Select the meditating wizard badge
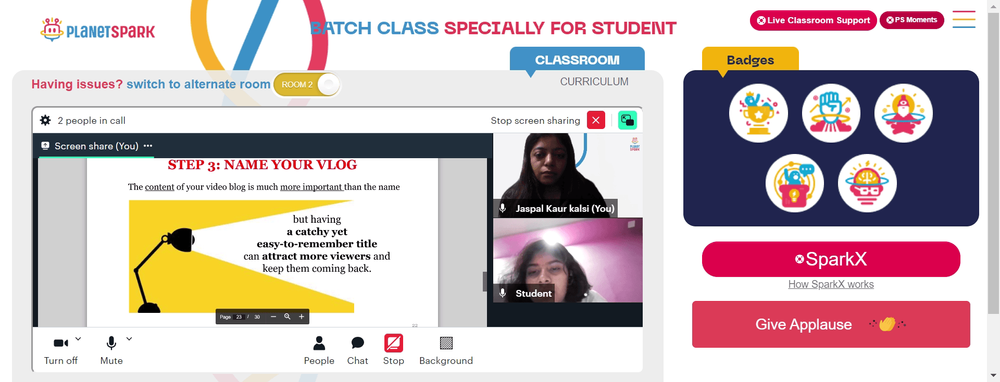The image size is (1000, 382). [x=904, y=114]
